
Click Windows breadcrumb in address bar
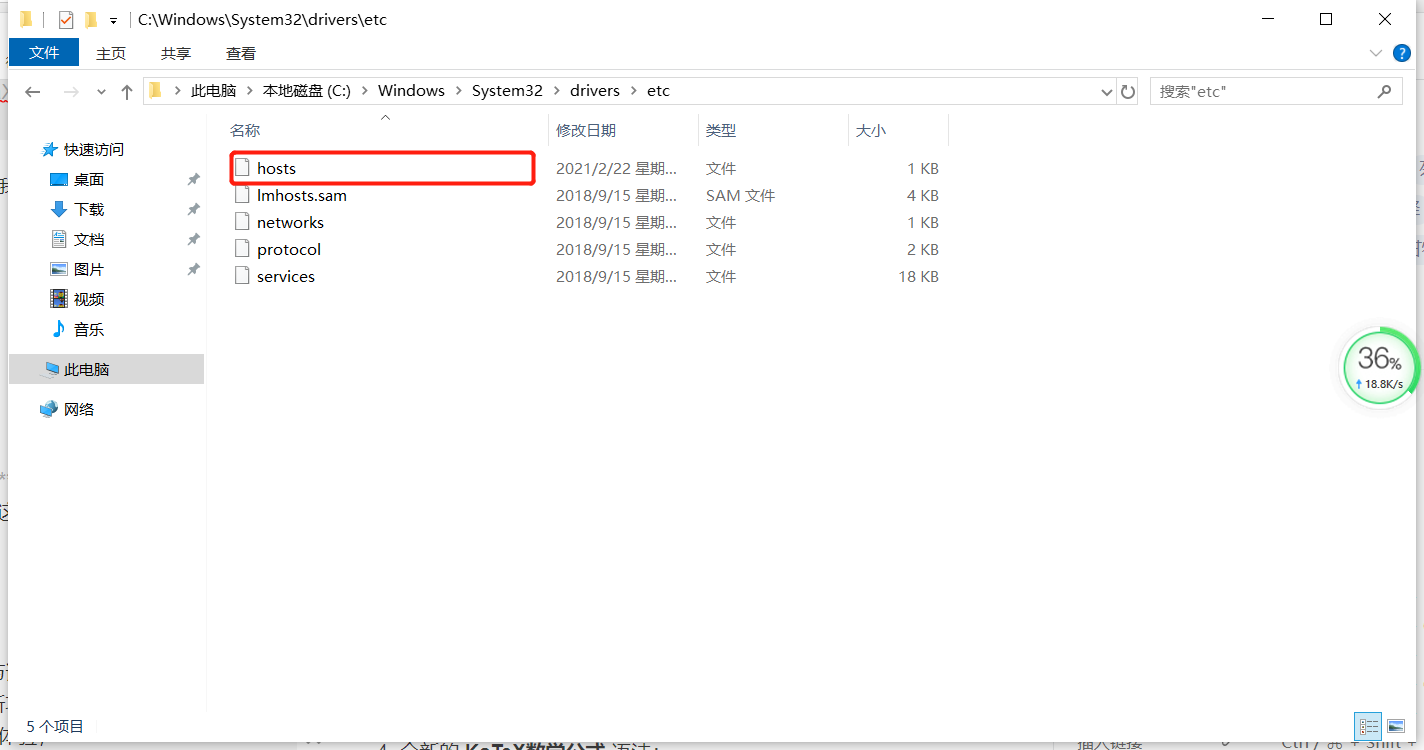coord(411,91)
